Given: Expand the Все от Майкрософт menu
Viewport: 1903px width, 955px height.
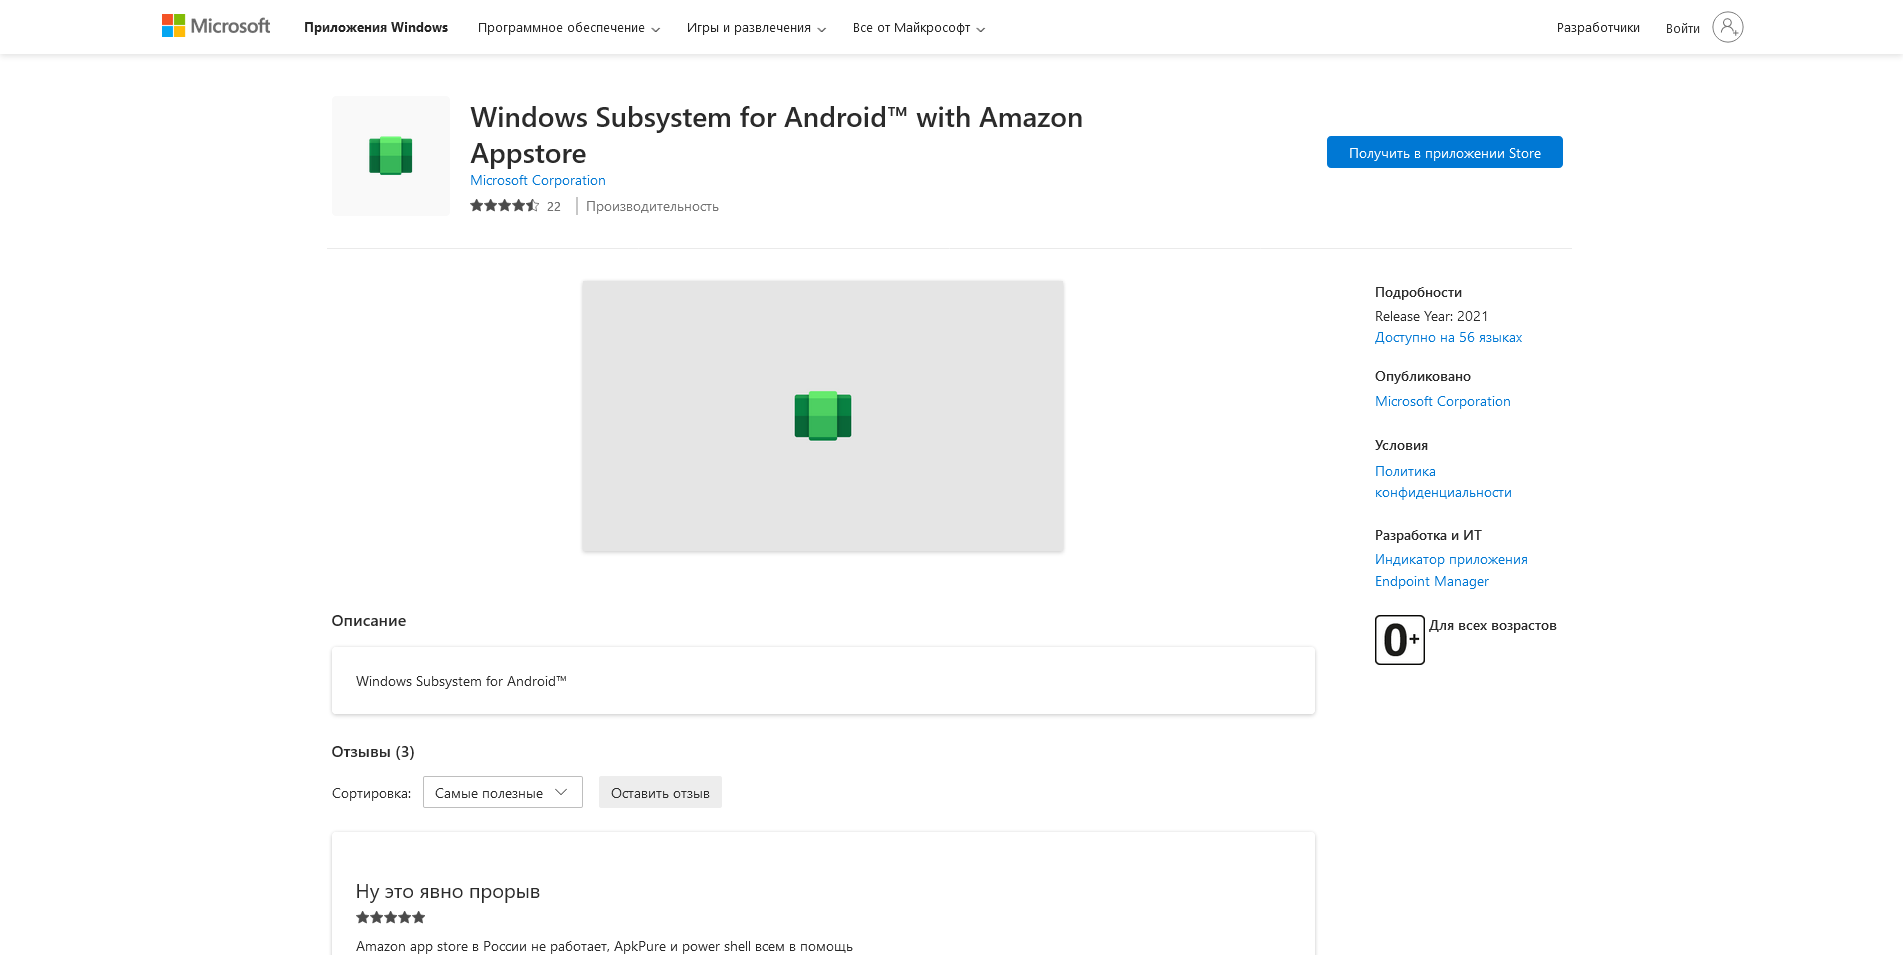Looking at the screenshot, I should 918,28.
